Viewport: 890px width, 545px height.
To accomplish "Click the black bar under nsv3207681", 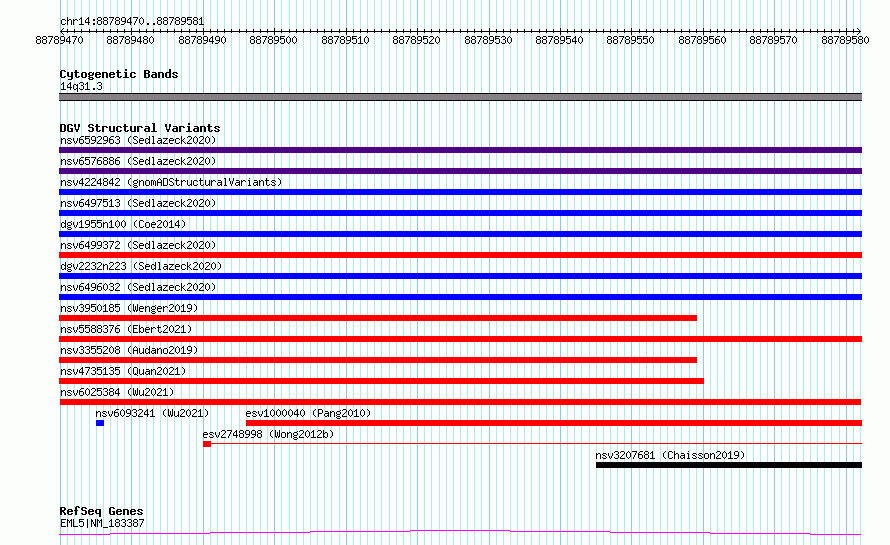I will (x=729, y=465).
